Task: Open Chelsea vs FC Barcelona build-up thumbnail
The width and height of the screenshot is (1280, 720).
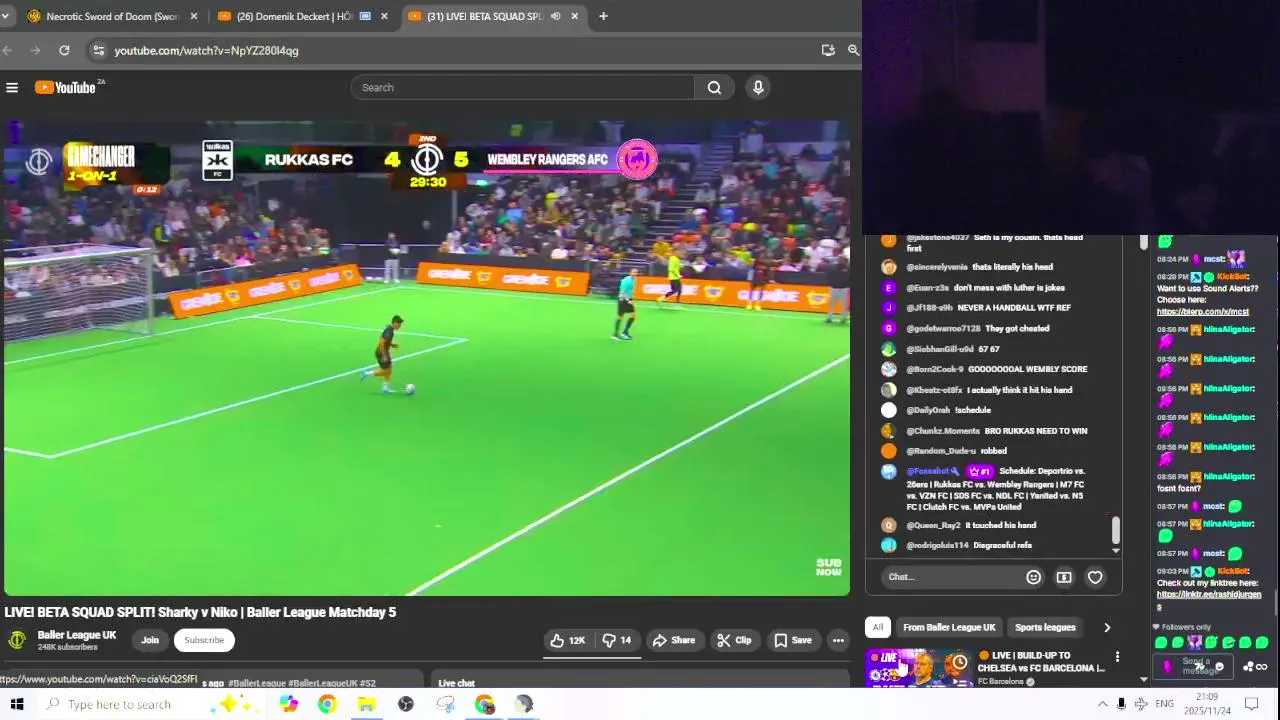Action: pos(919,668)
